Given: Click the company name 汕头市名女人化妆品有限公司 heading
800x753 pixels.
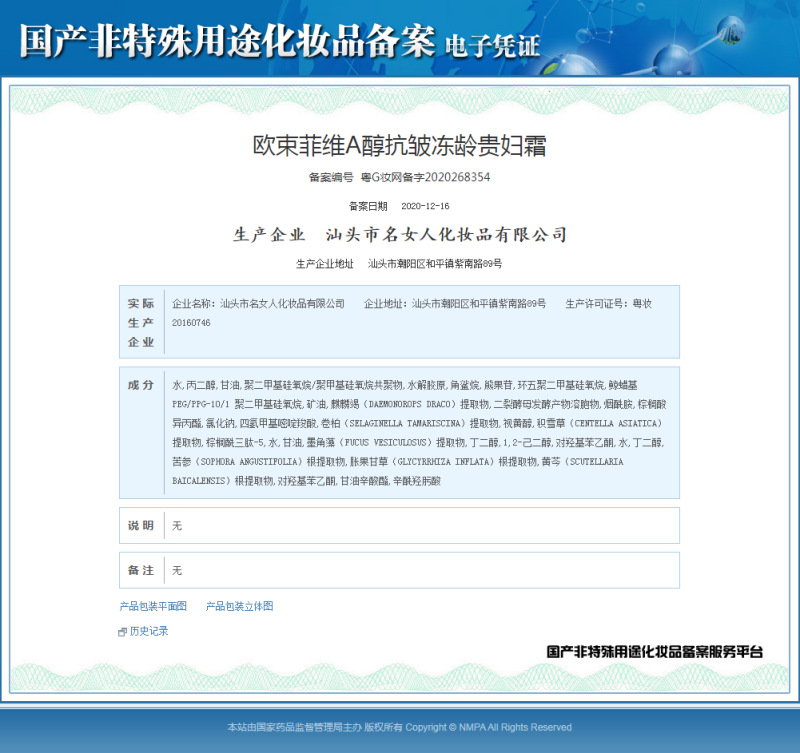Looking at the screenshot, I should click(446, 235).
